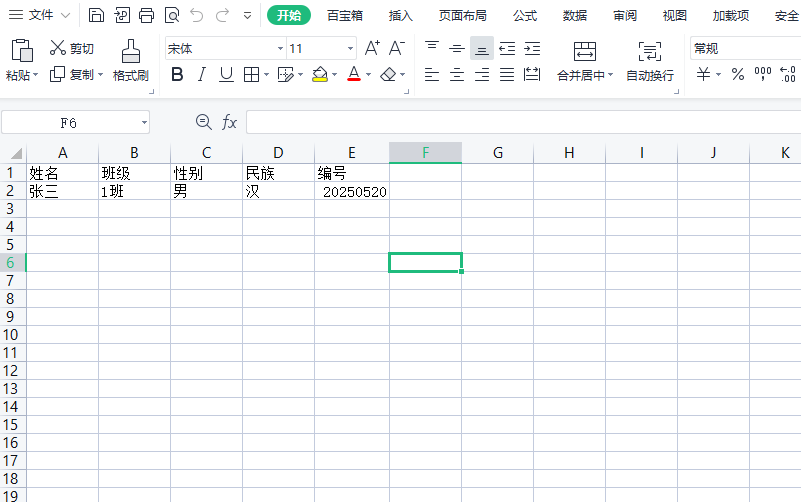Open the 文件 menu

(40, 15)
